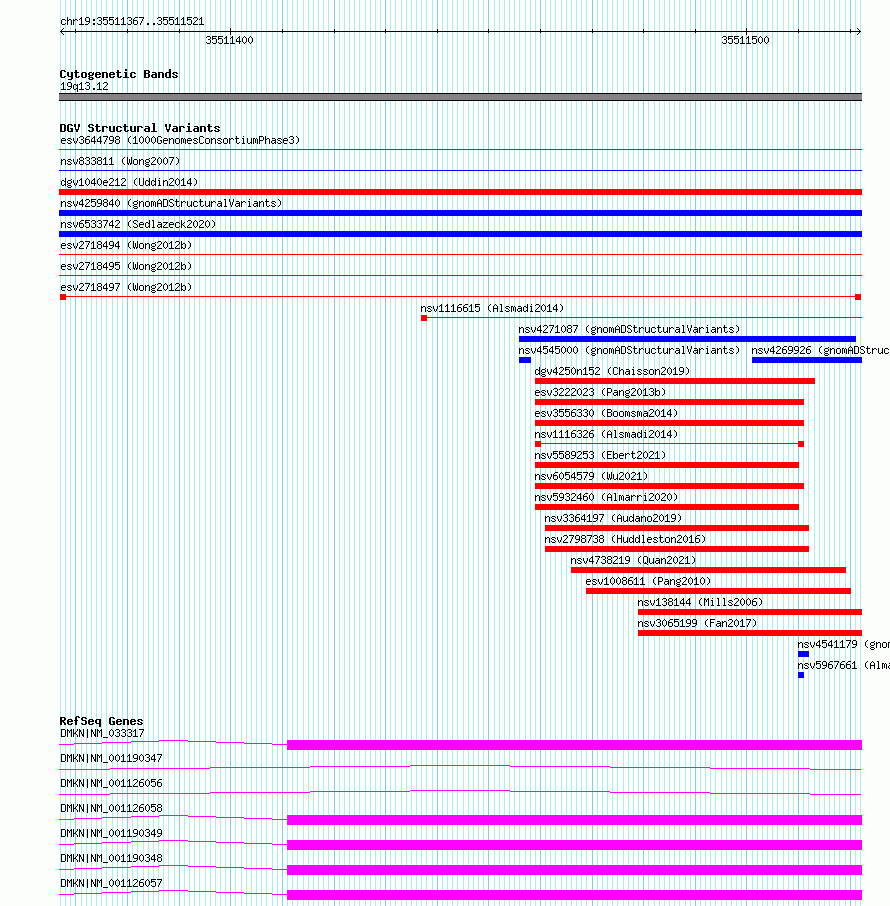Image resolution: width=890 pixels, height=906 pixels.
Task: Select the nsv5967661 variant label
Action: coord(843,665)
